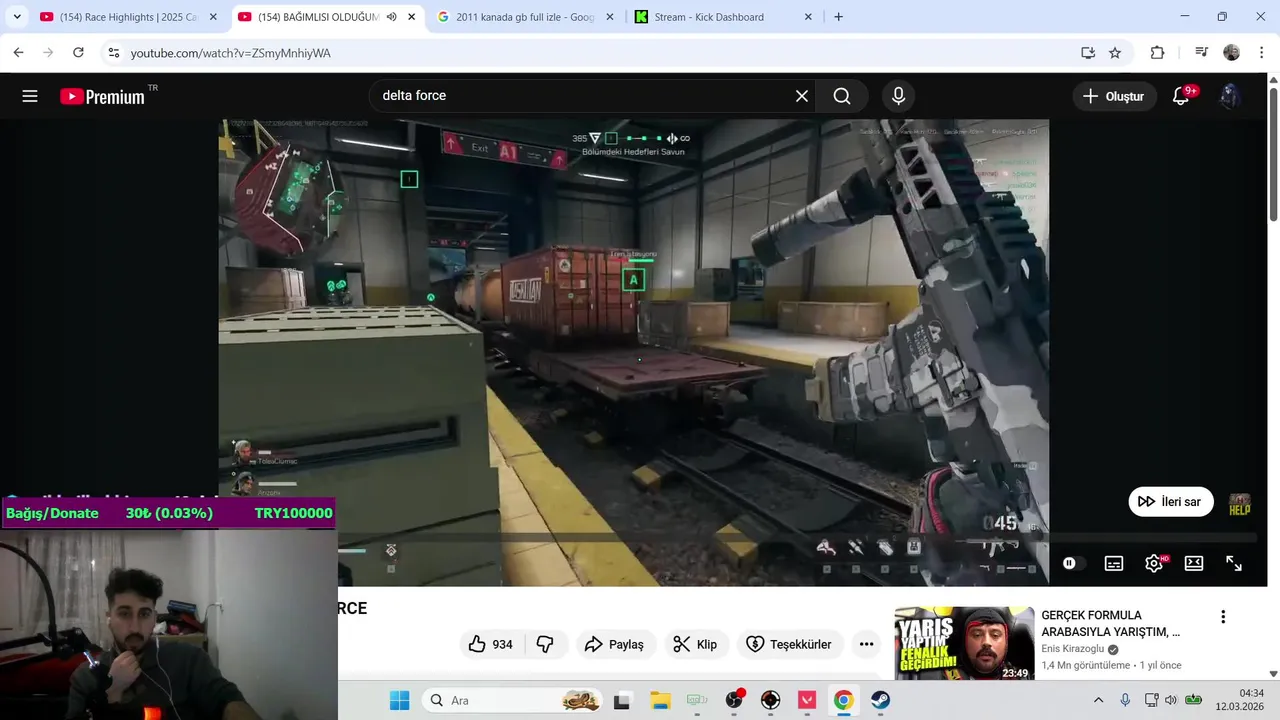Expand Chrome tab search dropdown
1280x720 pixels.
point(17,17)
